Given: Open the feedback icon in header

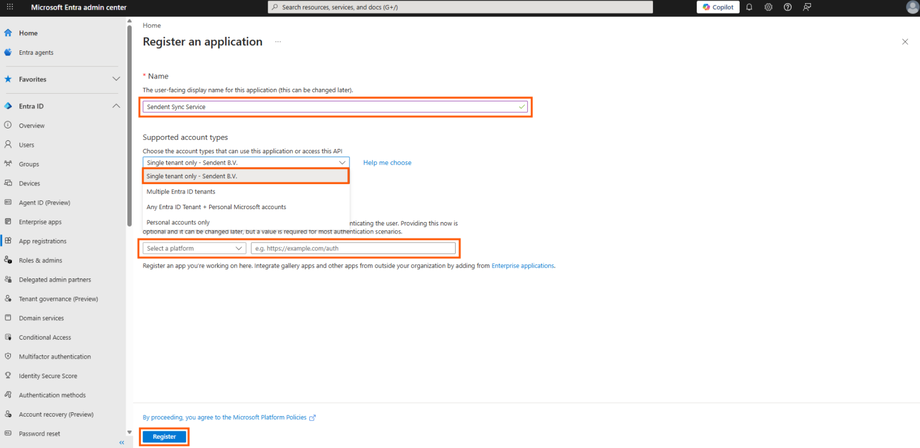Looking at the screenshot, I should pyautogui.click(x=807, y=7).
